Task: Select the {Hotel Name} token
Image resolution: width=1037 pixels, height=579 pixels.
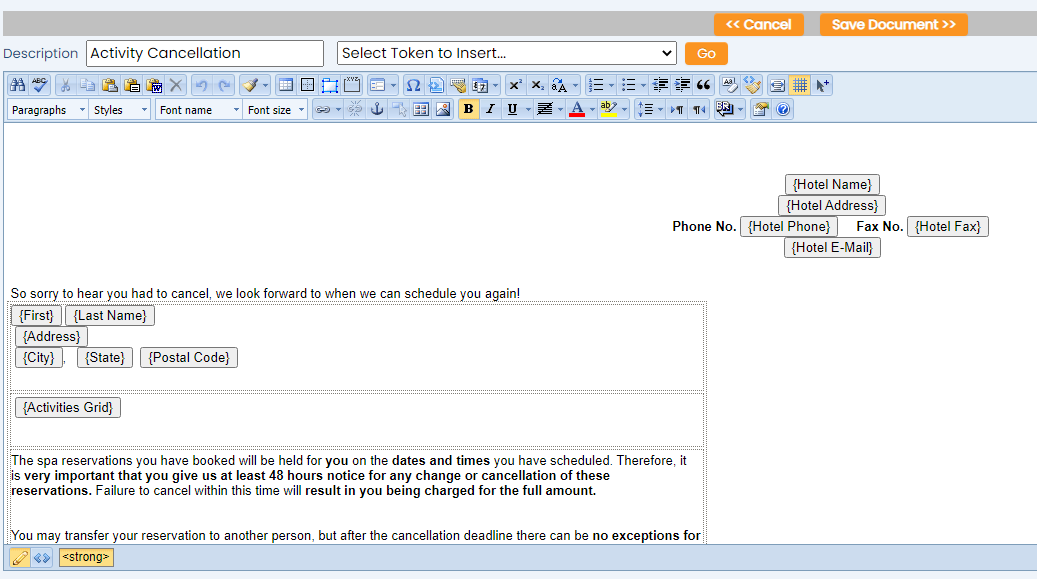Action: pos(832,185)
